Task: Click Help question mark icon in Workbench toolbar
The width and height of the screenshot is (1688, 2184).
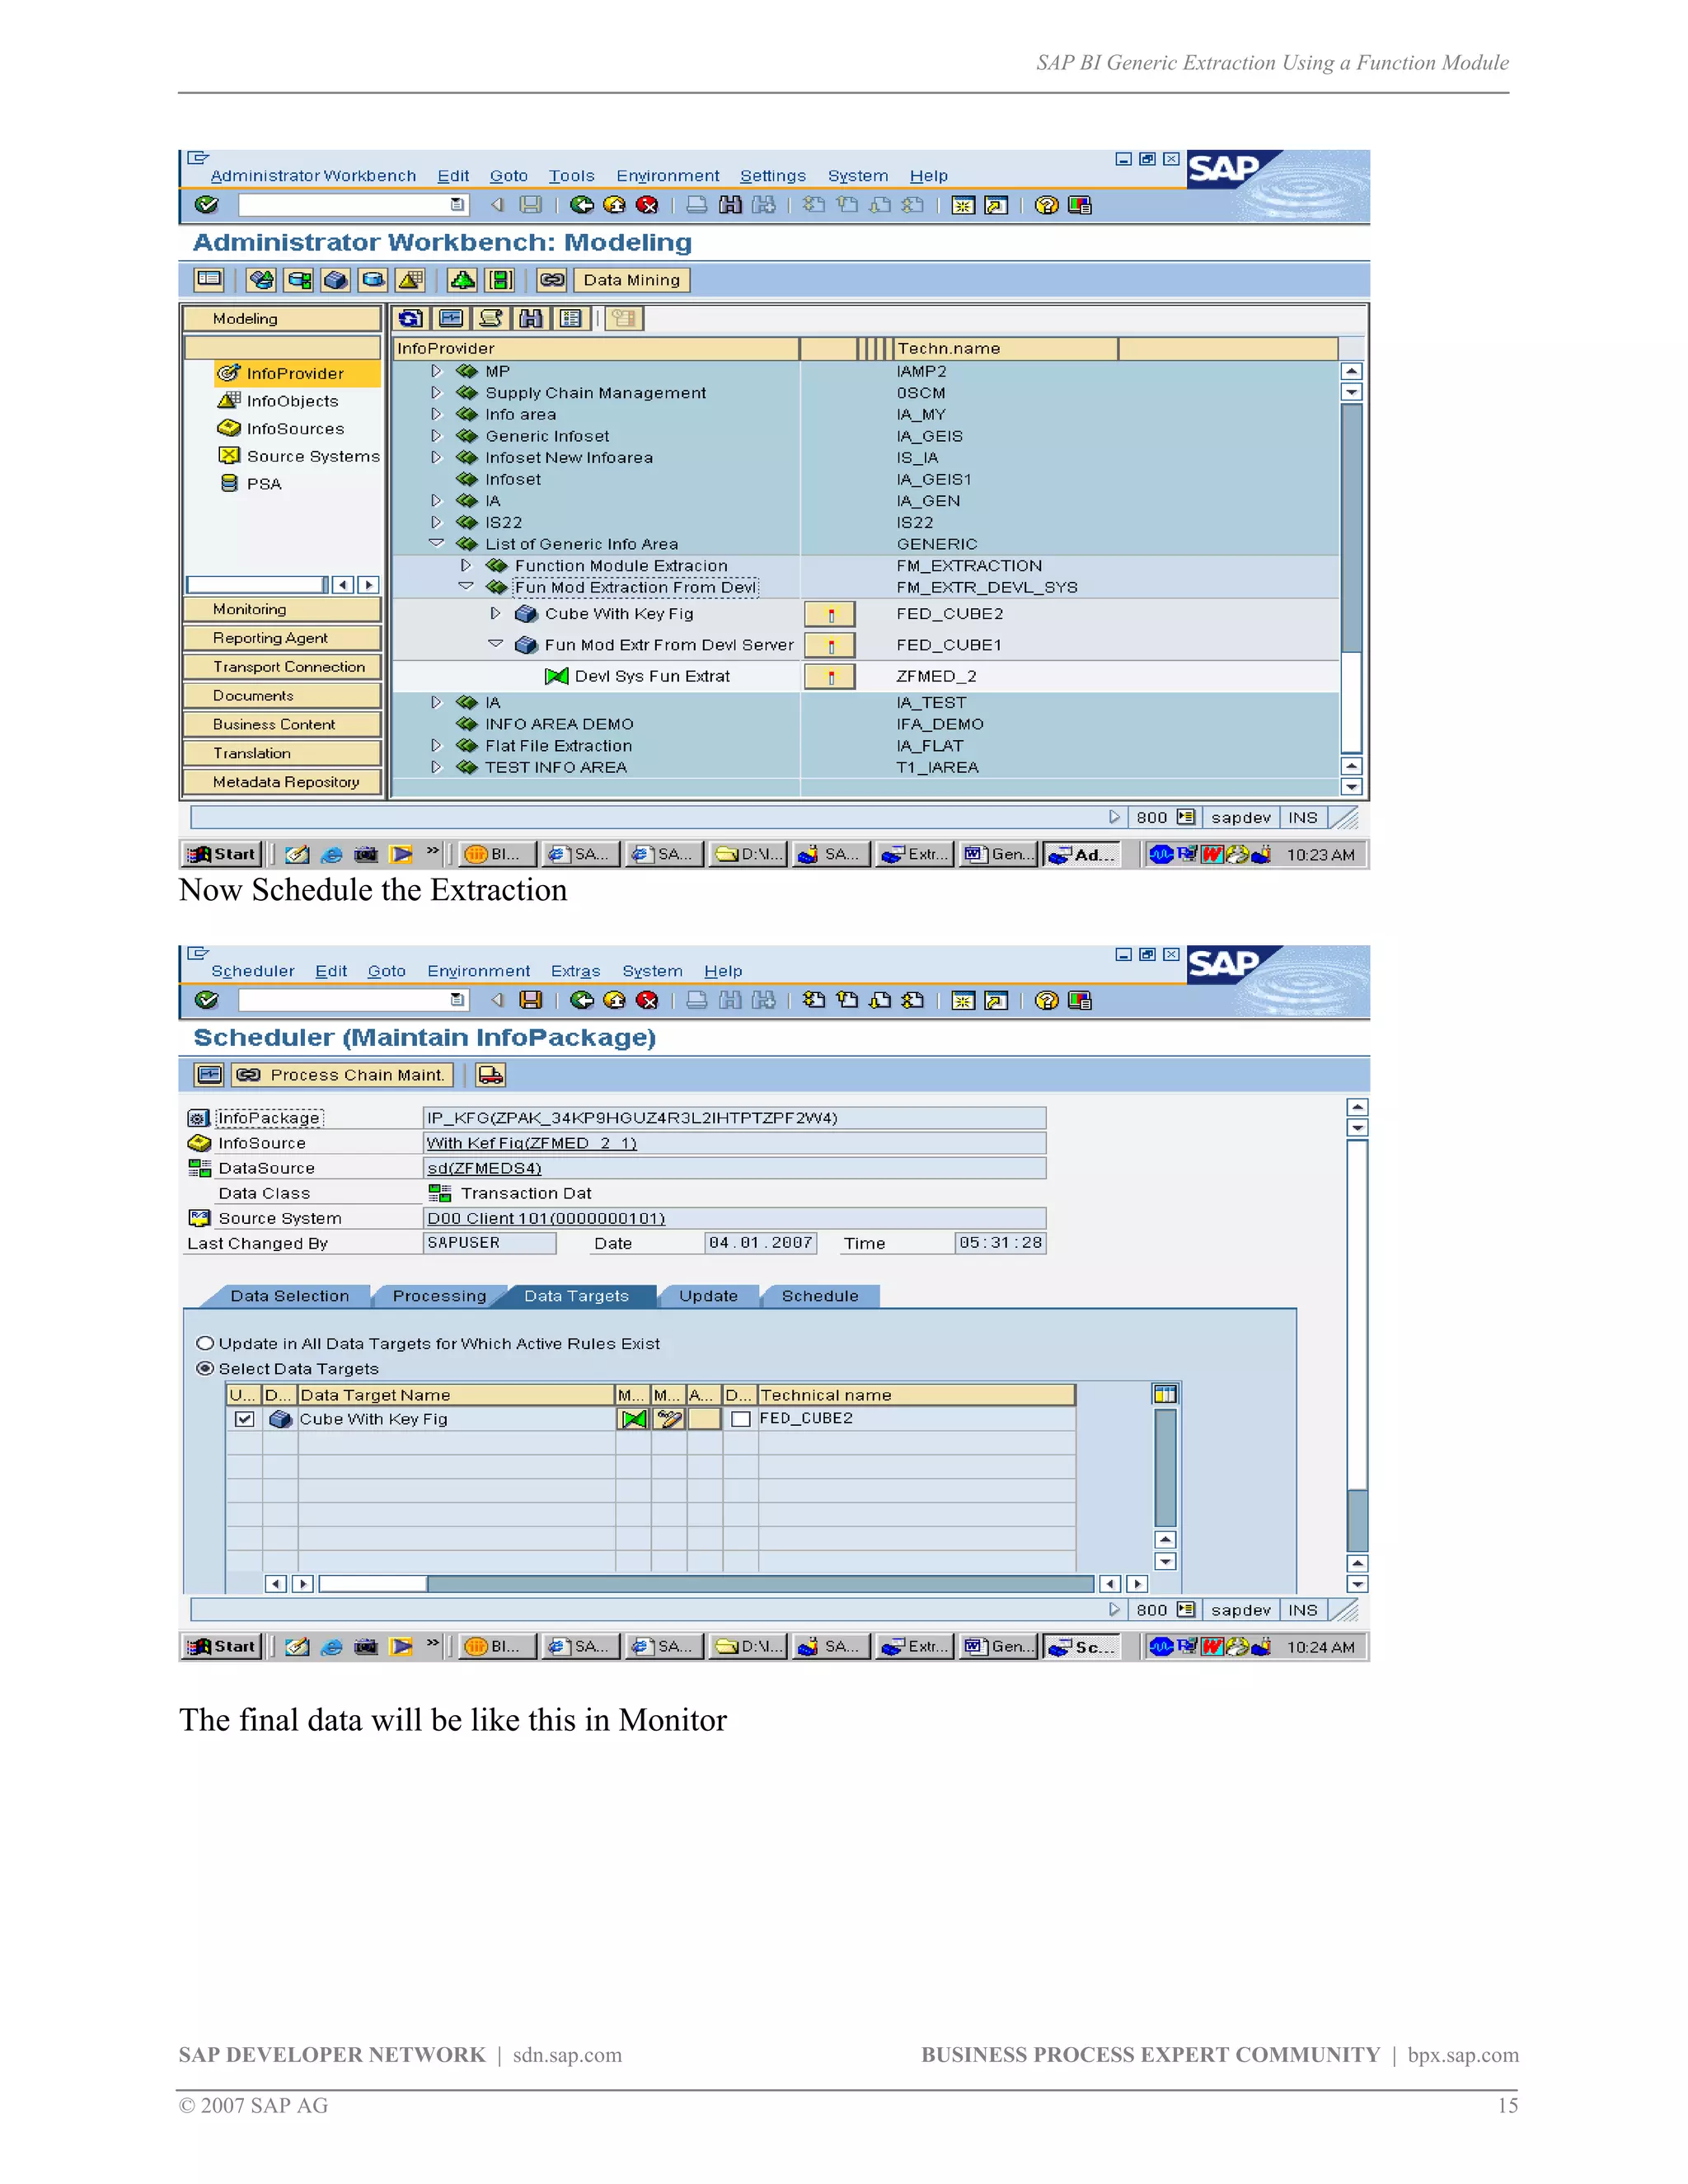Action: [1046, 205]
